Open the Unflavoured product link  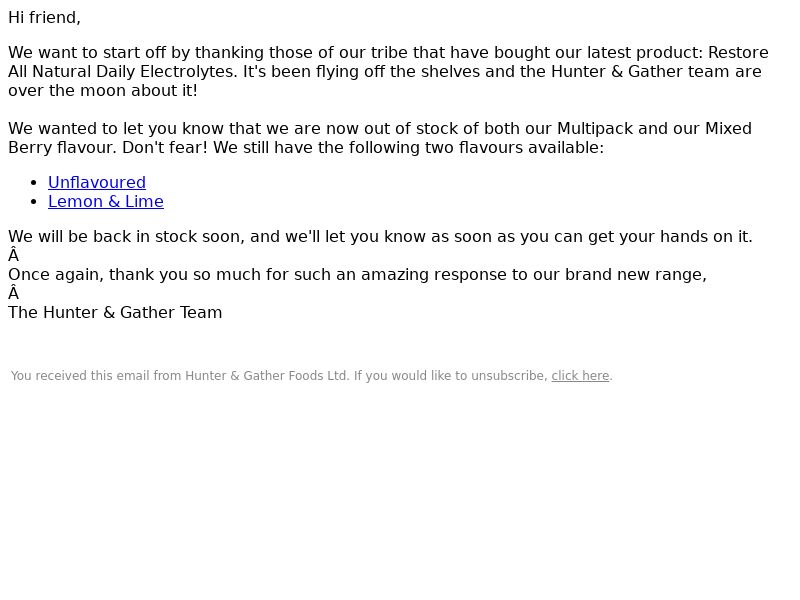point(97,182)
